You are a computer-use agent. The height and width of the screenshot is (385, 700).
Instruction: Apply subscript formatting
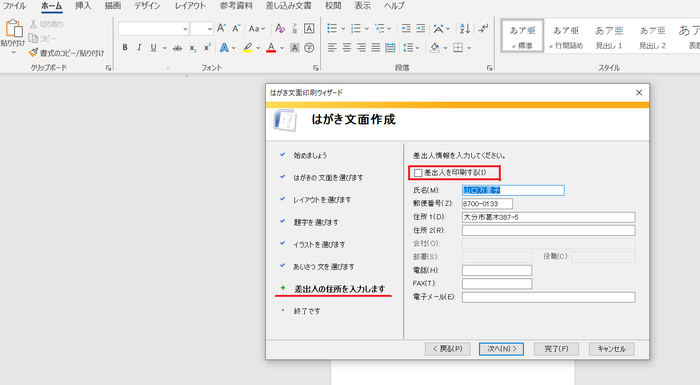coord(192,47)
